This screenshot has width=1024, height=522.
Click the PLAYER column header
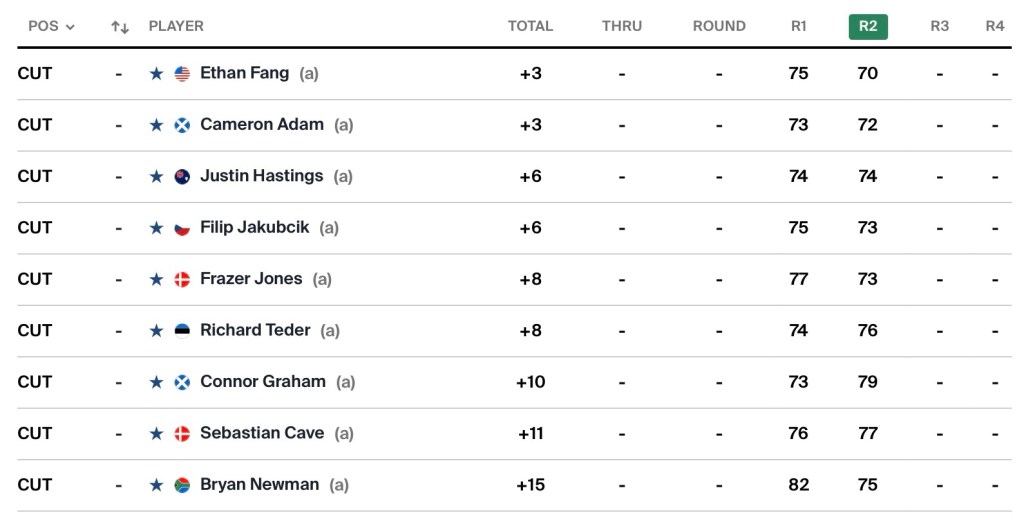pyautogui.click(x=176, y=26)
